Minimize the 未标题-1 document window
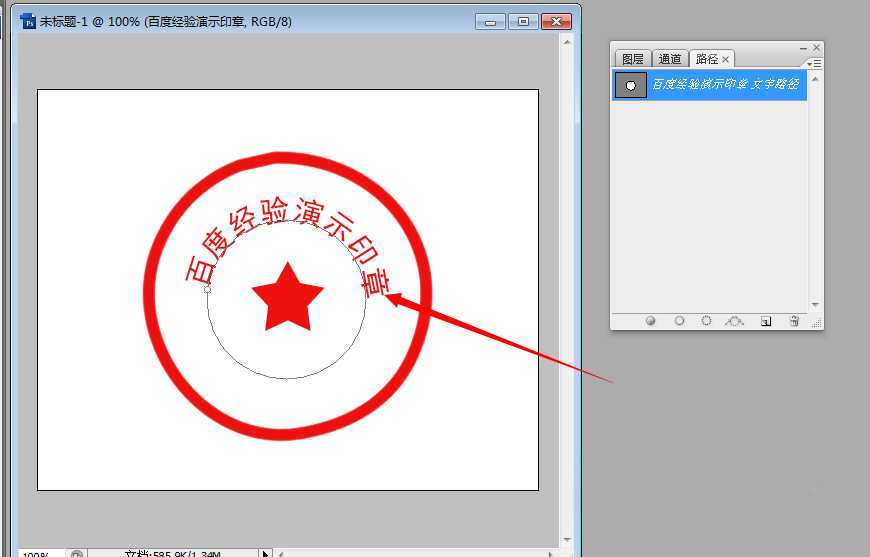 tap(490, 20)
